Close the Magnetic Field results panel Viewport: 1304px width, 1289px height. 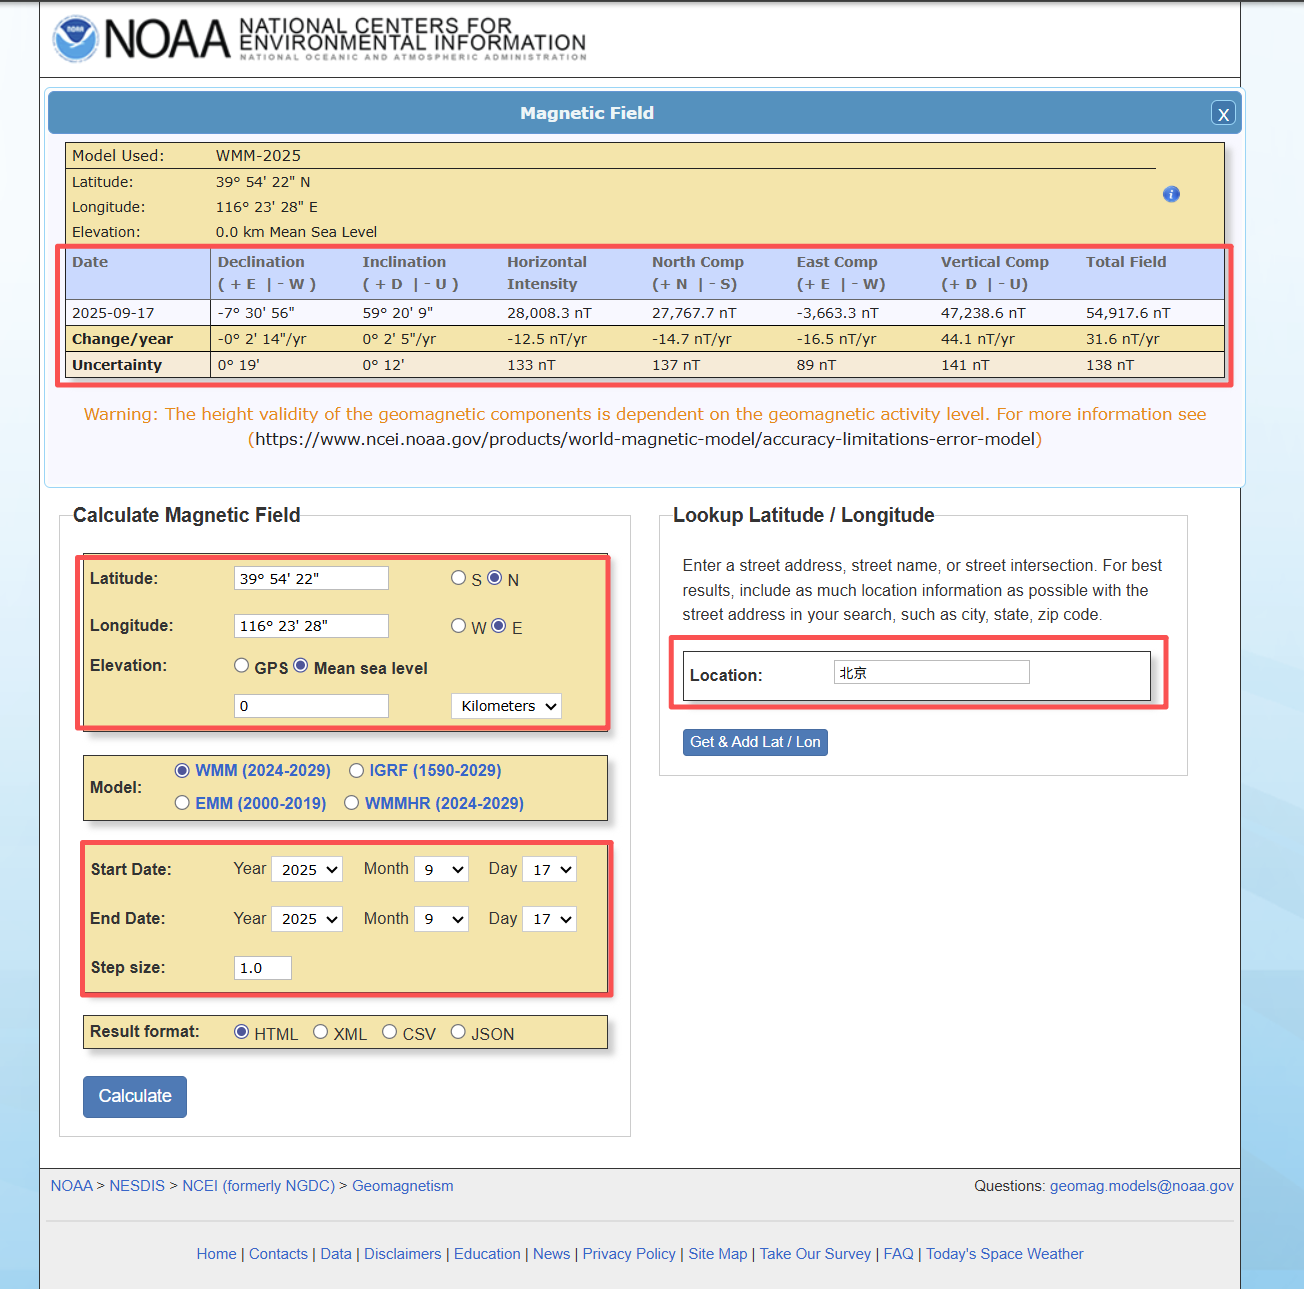1222,114
